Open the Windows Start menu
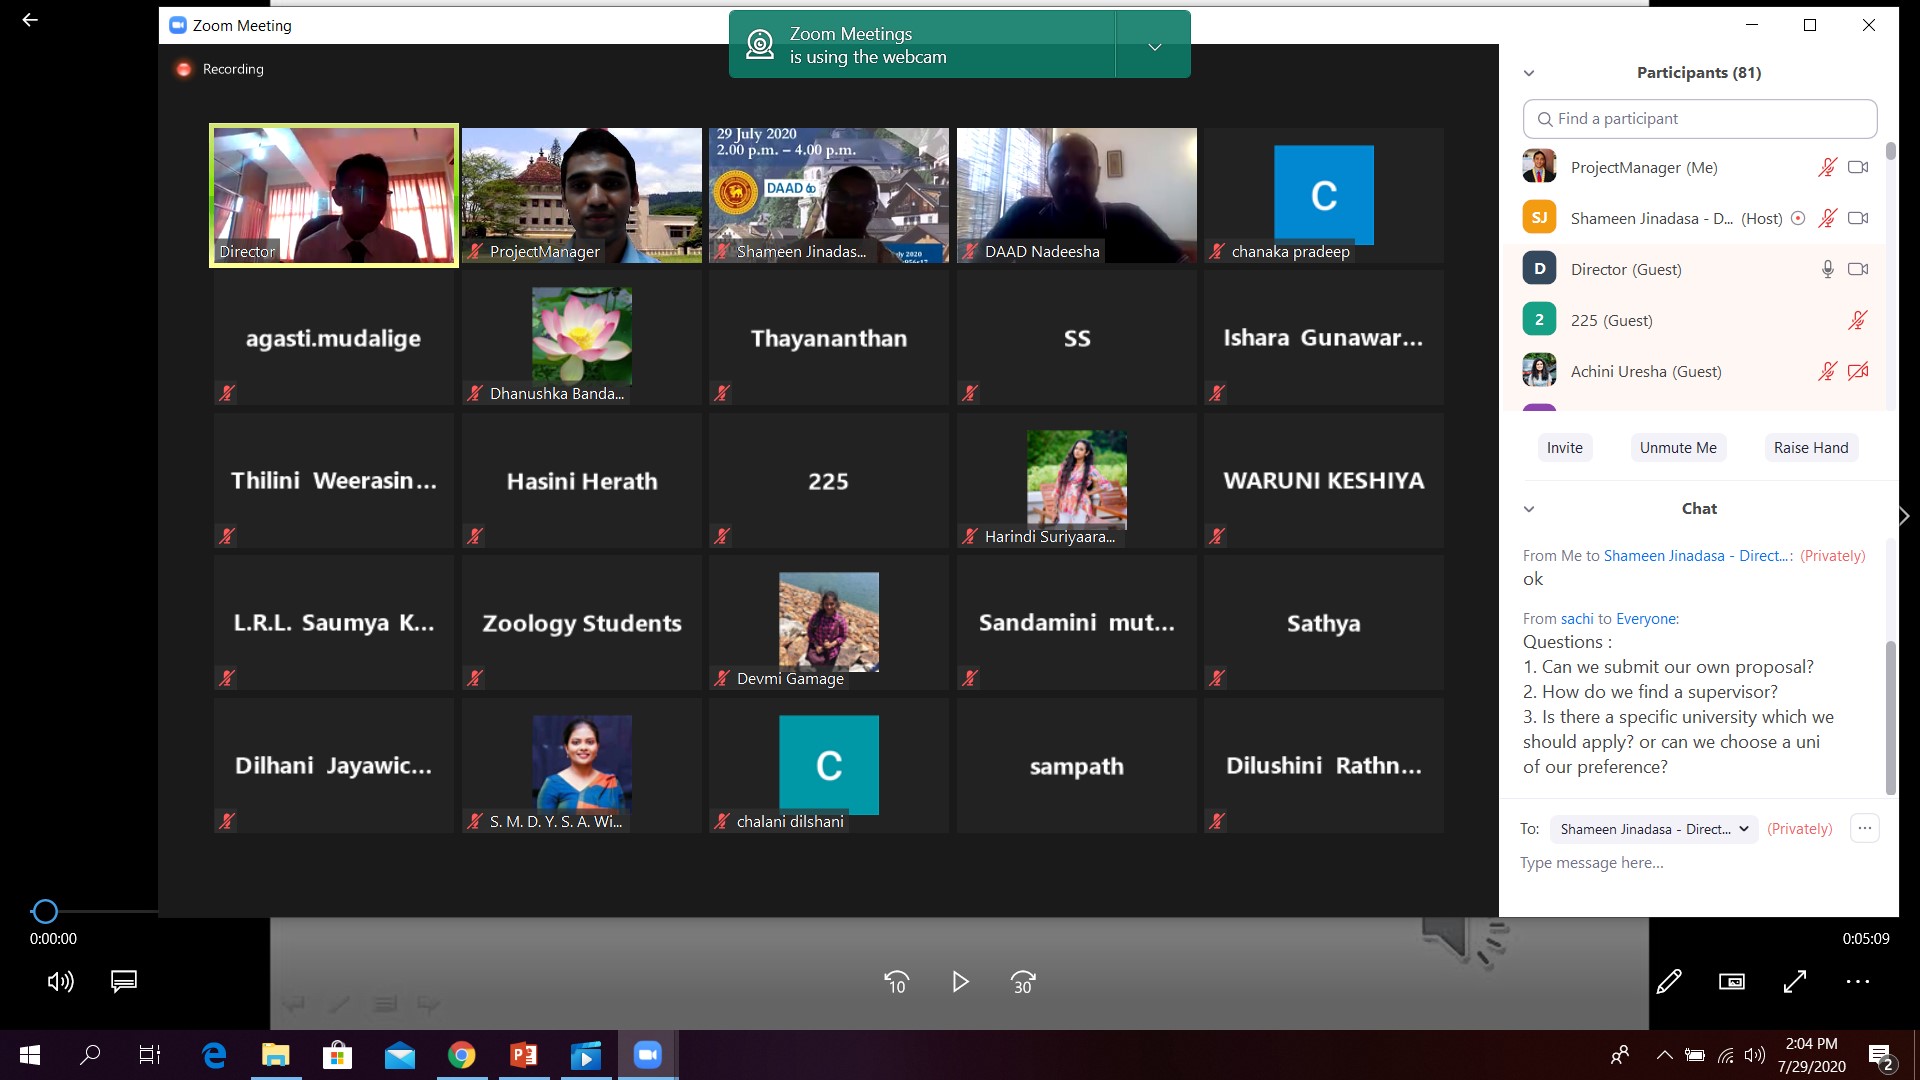 click(30, 1055)
